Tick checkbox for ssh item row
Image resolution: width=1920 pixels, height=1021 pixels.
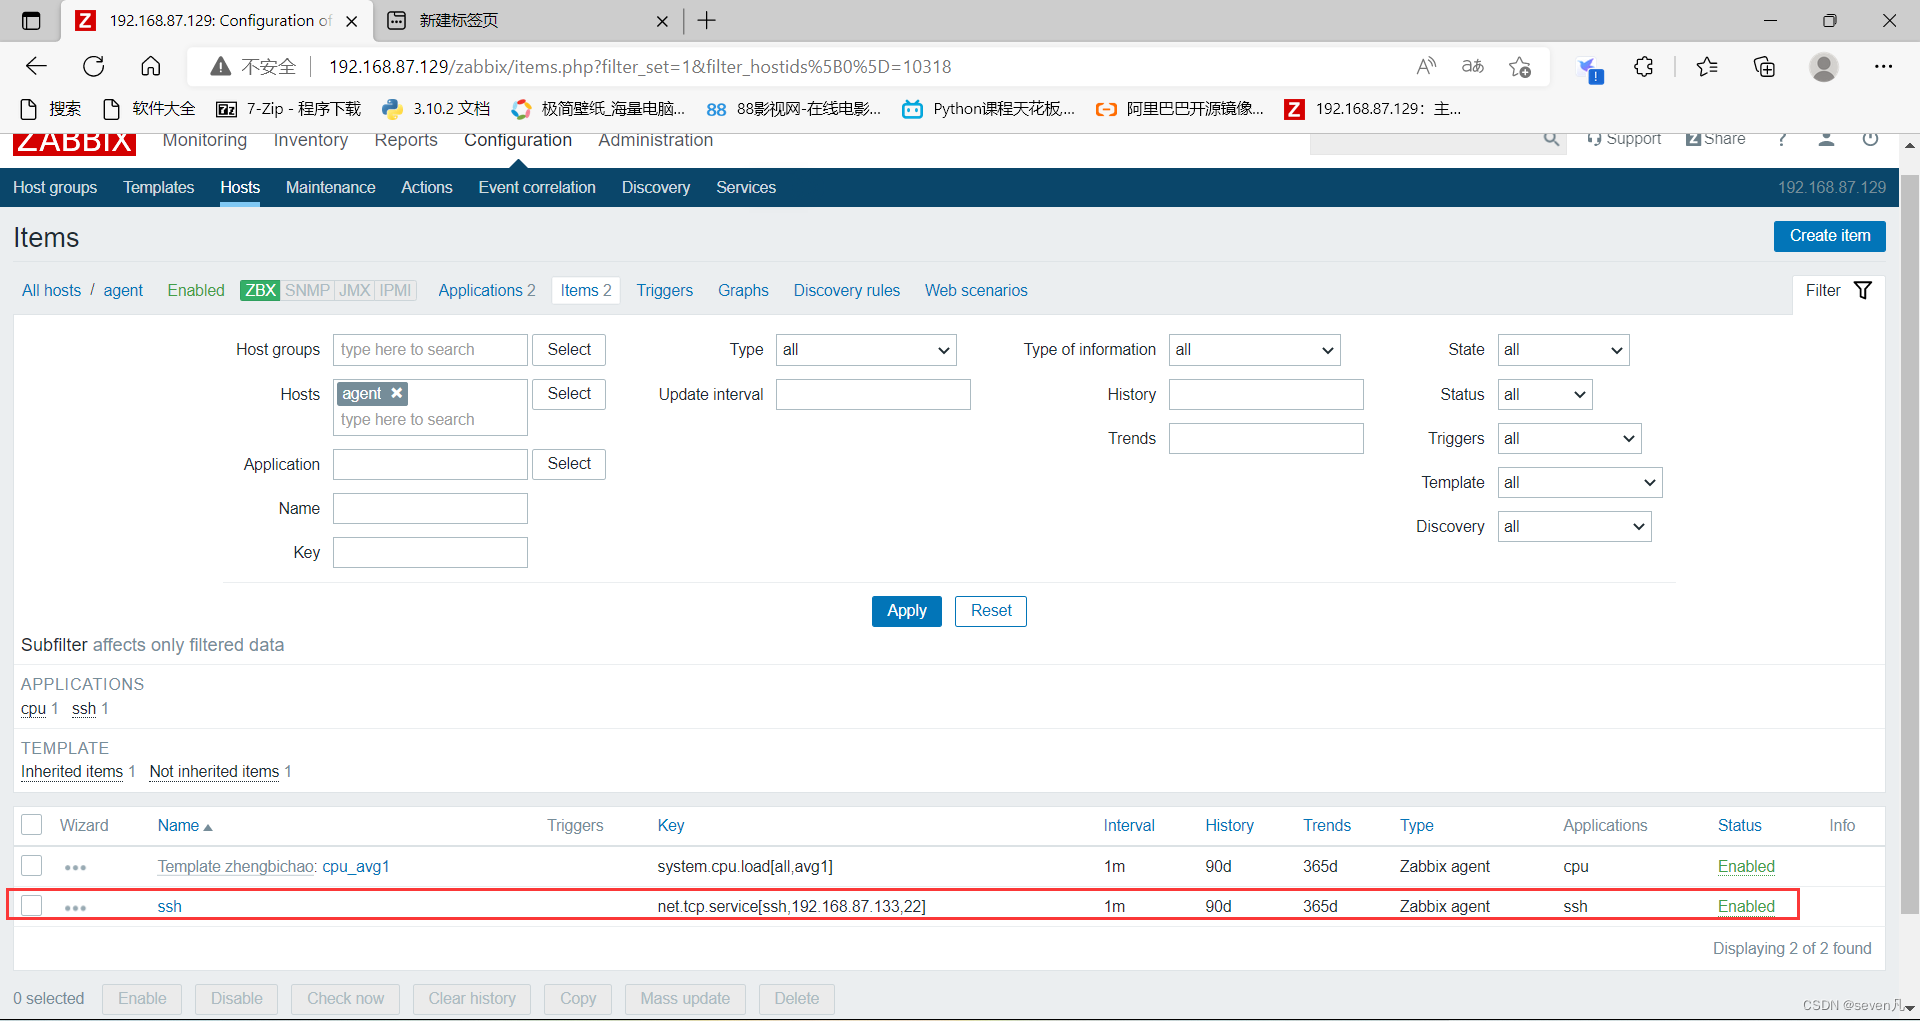(x=32, y=906)
